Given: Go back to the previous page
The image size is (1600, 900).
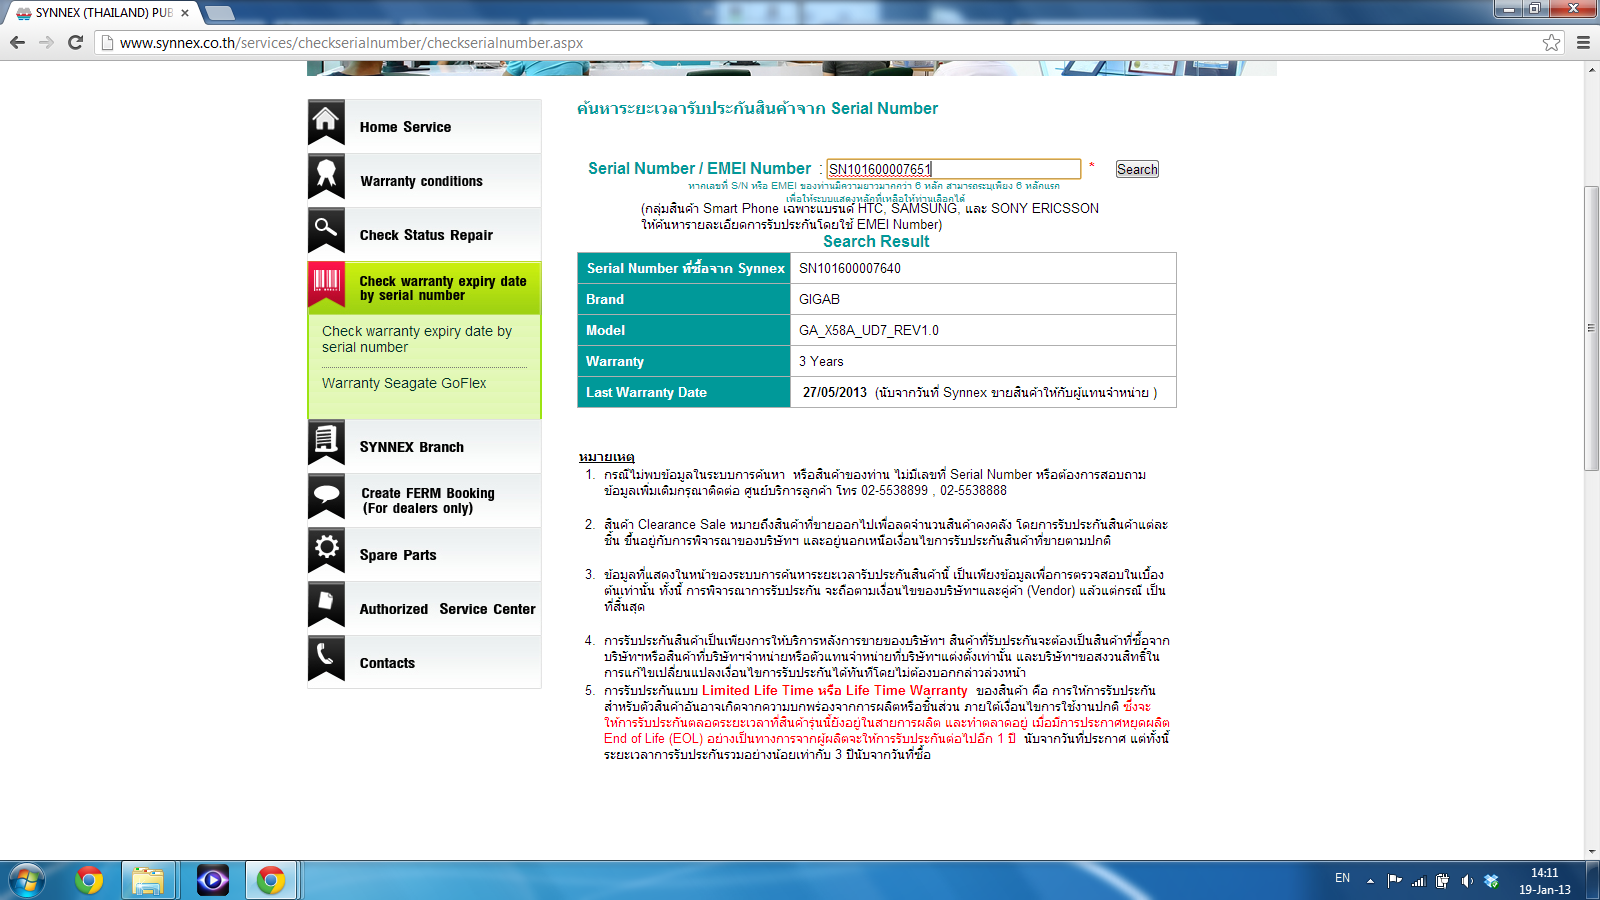Looking at the screenshot, I should (x=18, y=42).
